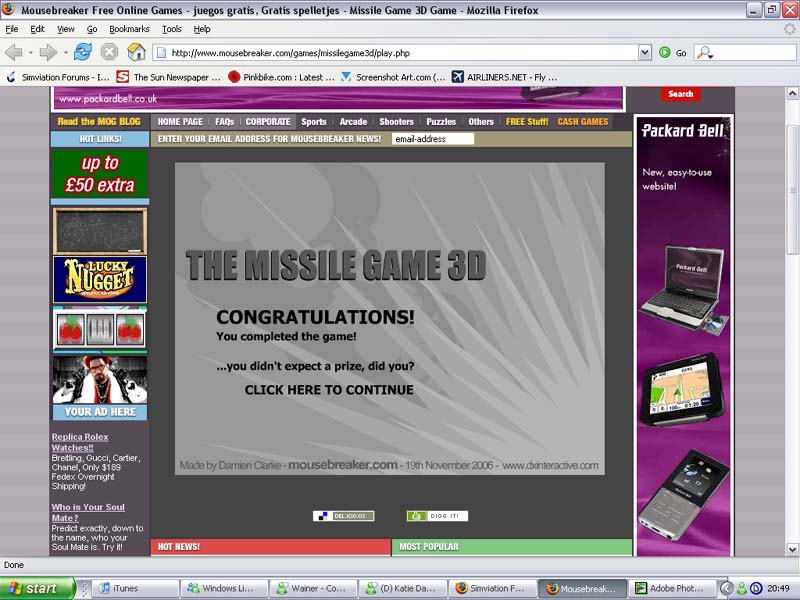
Task: Expand the address bar URL dropdown
Action: 645,53
